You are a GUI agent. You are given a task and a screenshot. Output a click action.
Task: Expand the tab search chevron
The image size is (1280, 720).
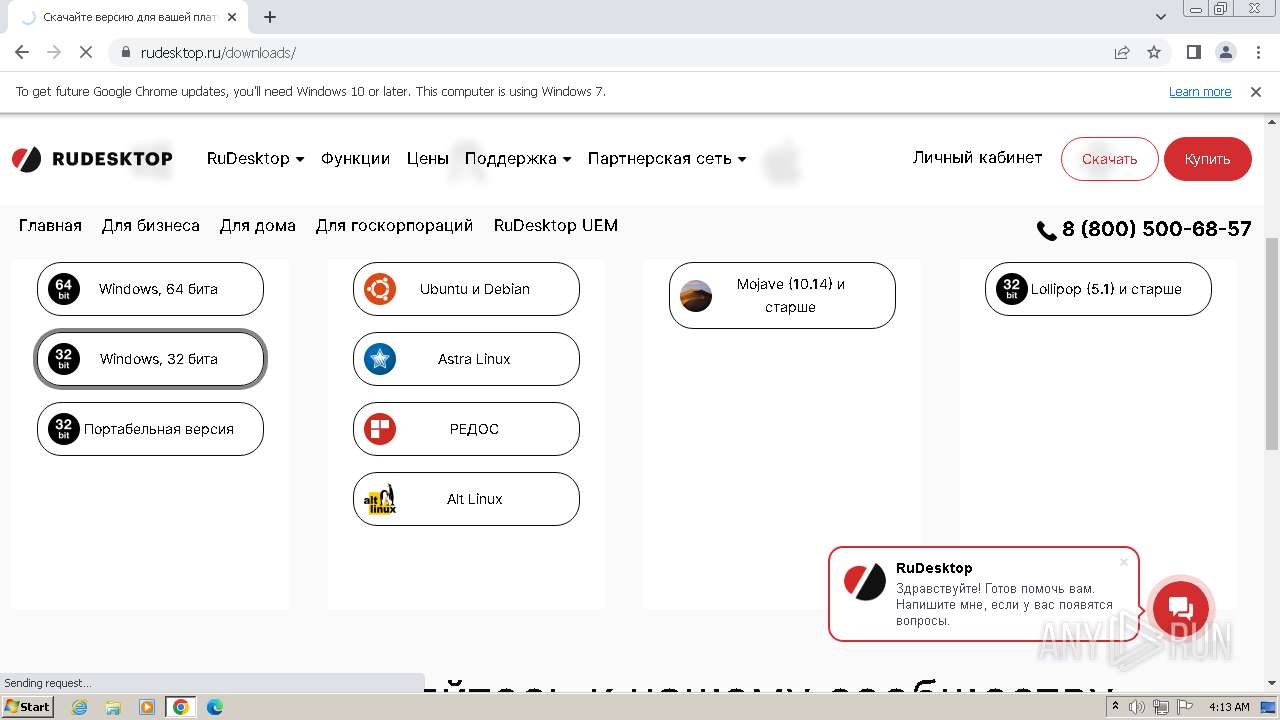[1161, 17]
